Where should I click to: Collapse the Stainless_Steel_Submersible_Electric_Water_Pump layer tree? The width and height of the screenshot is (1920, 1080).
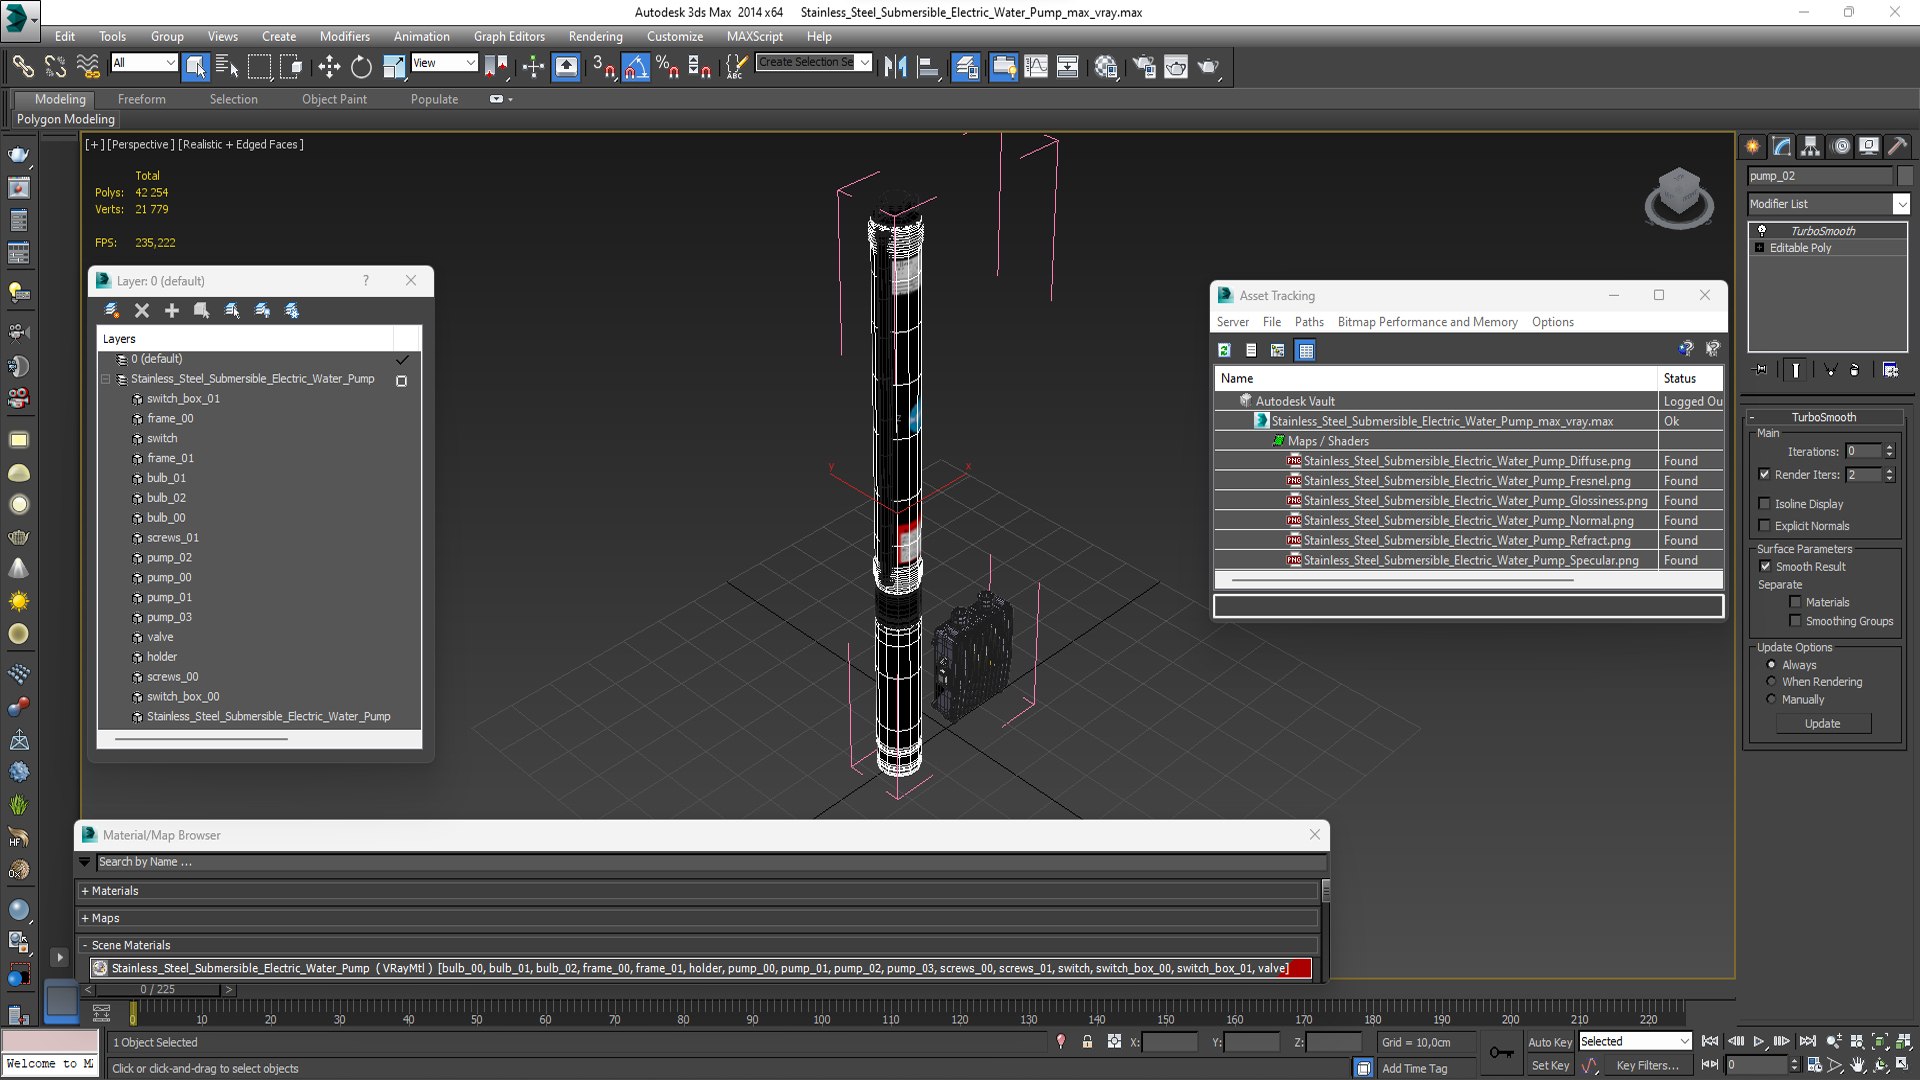pyautogui.click(x=106, y=379)
